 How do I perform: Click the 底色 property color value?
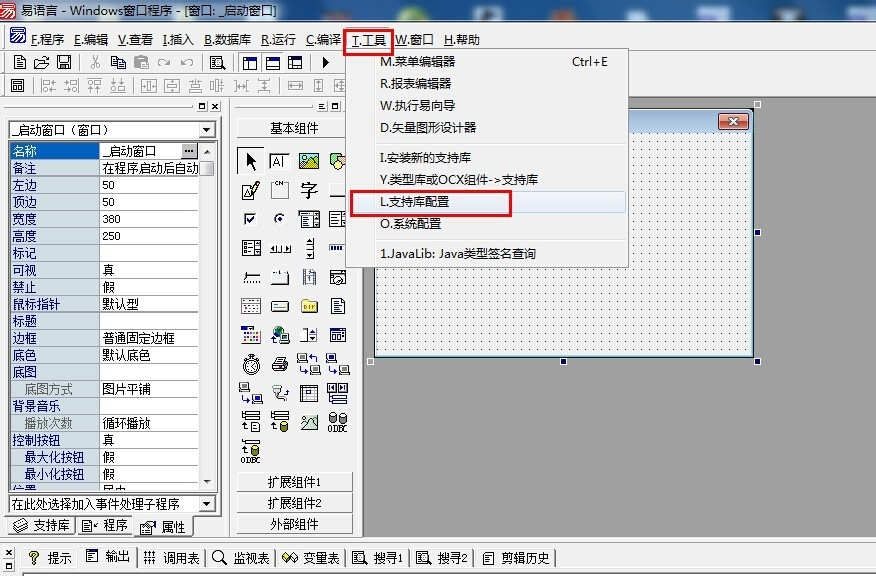tap(150, 355)
